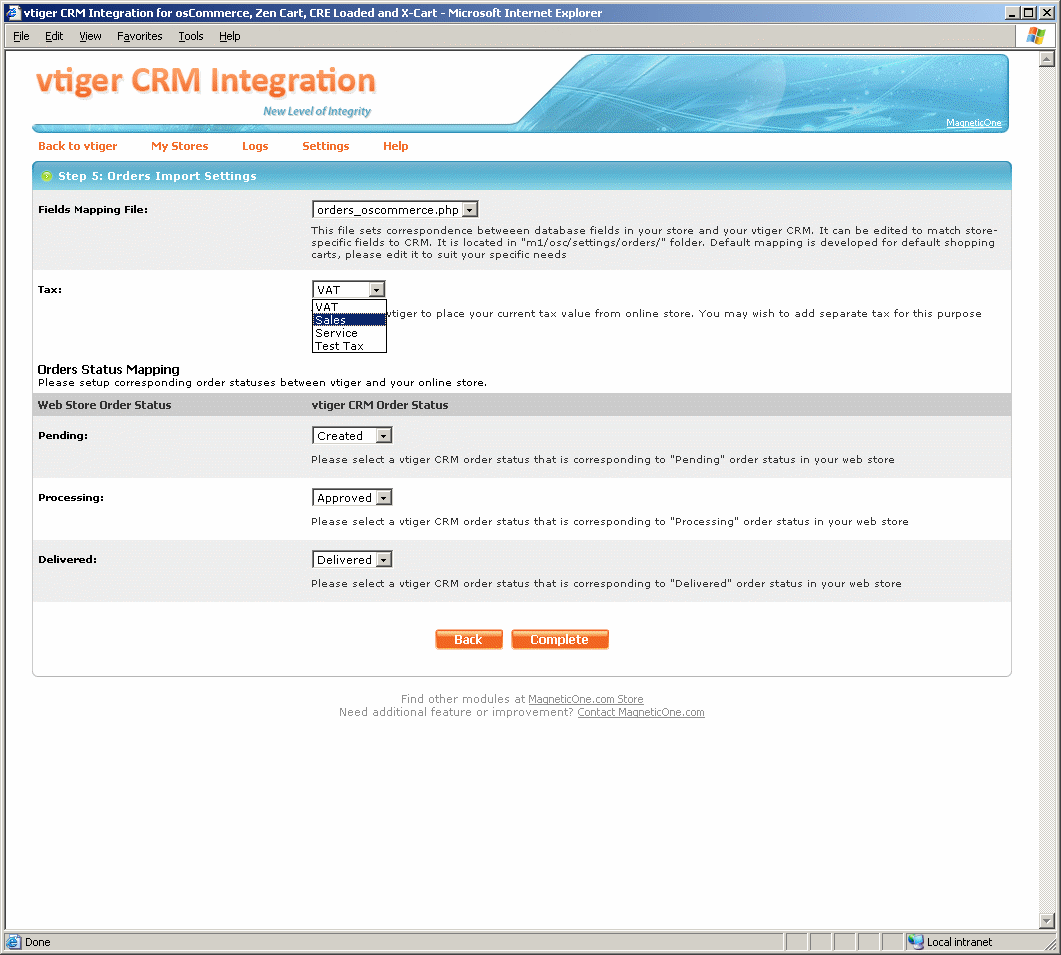Image resolution: width=1061 pixels, height=955 pixels.
Task: Click the Fields Mapping File label
Action: coord(93,210)
